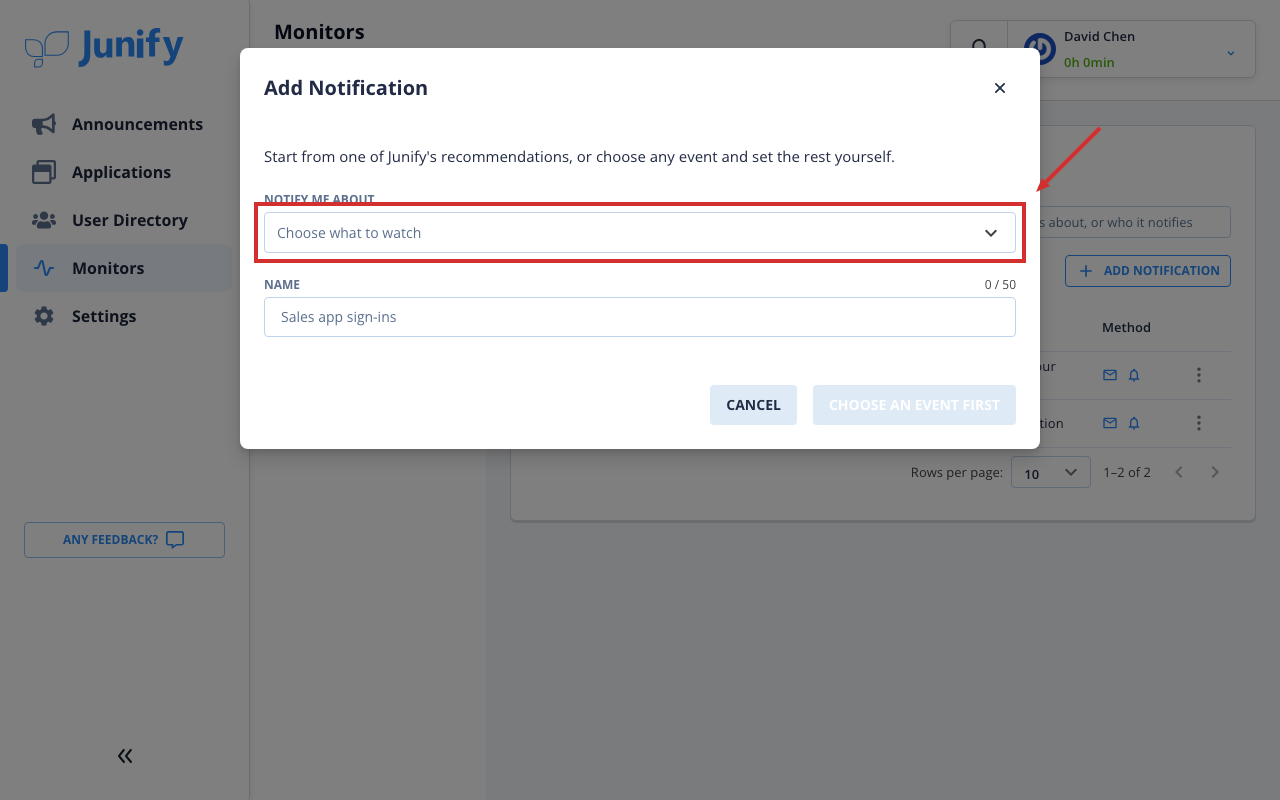
Task: Close the Add Notification dialog
Action: point(999,88)
